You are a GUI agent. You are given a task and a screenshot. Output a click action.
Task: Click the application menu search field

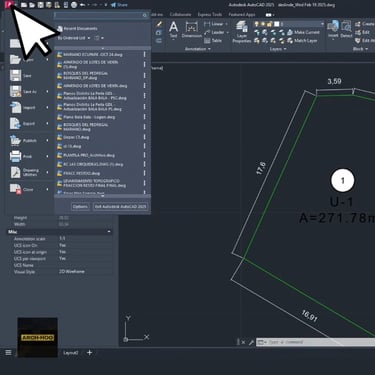101,15
